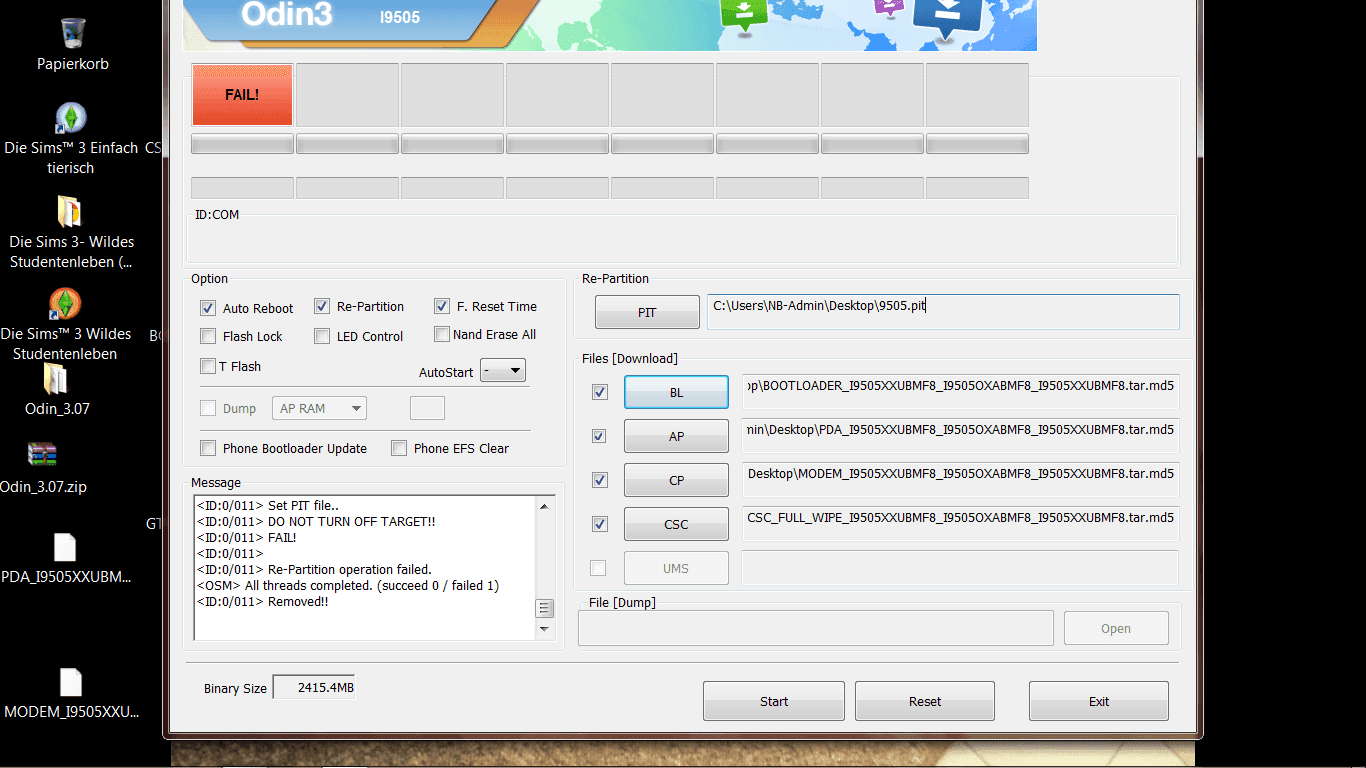
Task: Select Die Sims 3 Wildes Studentenleben shortcut icon
Action: click(65, 304)
